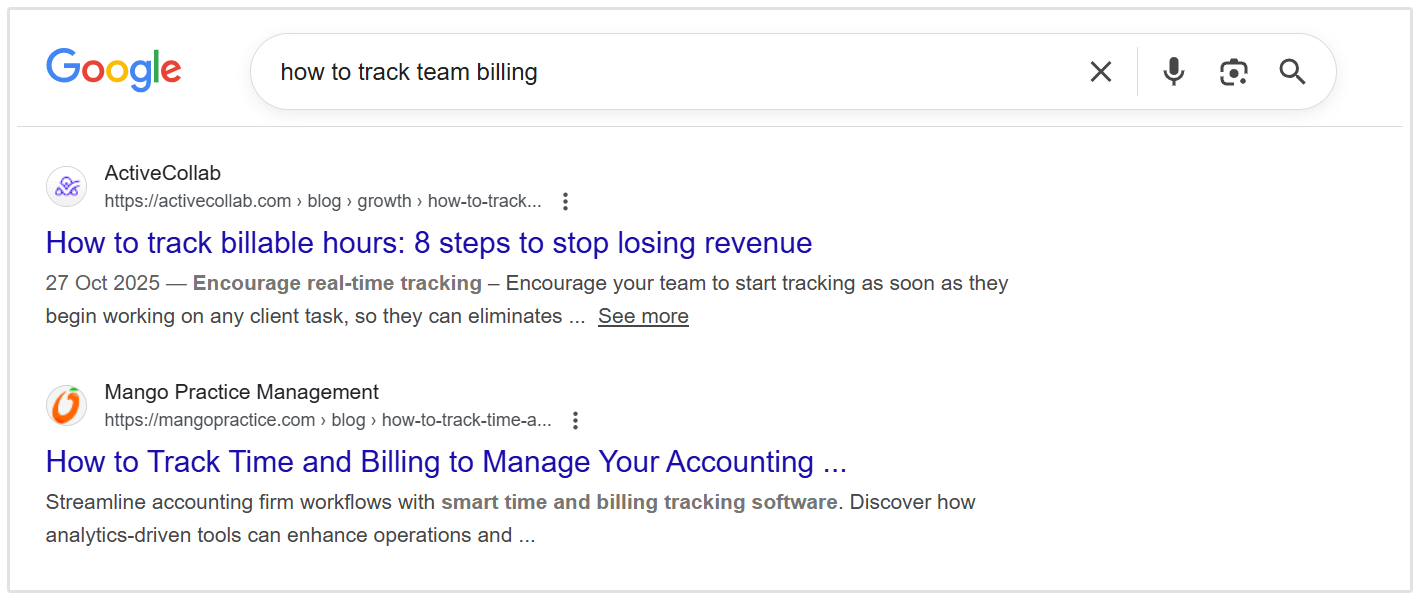This screenshot has height=600, width=1420.
Task: Click the X to clear the search query
Action: (x=1100, y=71)
